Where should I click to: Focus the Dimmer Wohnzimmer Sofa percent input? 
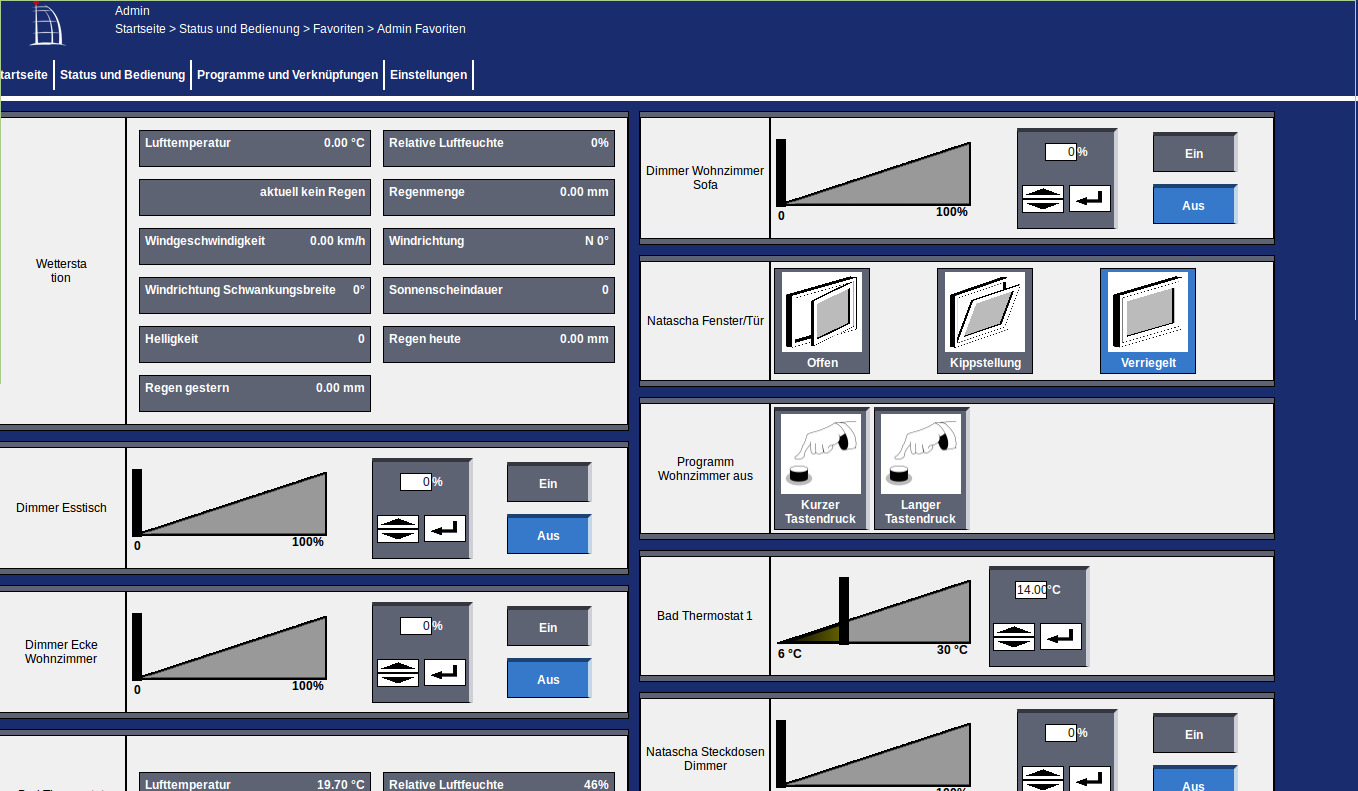(x=1061, y=152)
